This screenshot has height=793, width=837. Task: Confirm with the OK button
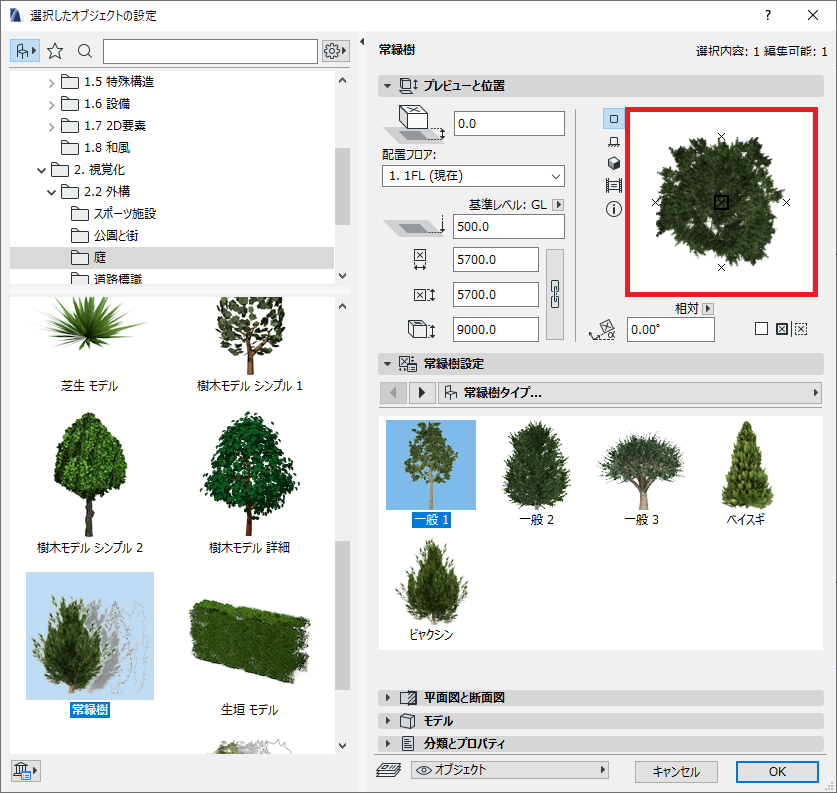[x=777, y=772]
